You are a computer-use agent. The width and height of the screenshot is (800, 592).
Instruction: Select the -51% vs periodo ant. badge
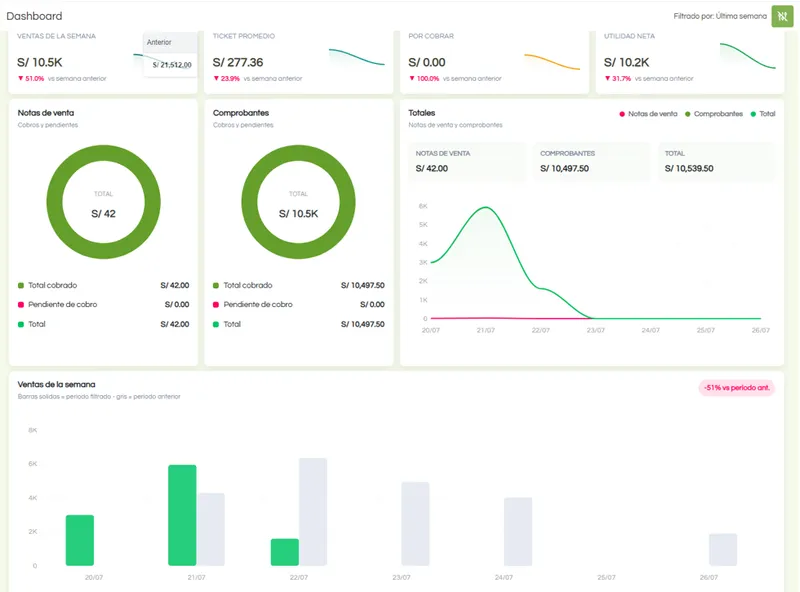click(x=737, y=388)
